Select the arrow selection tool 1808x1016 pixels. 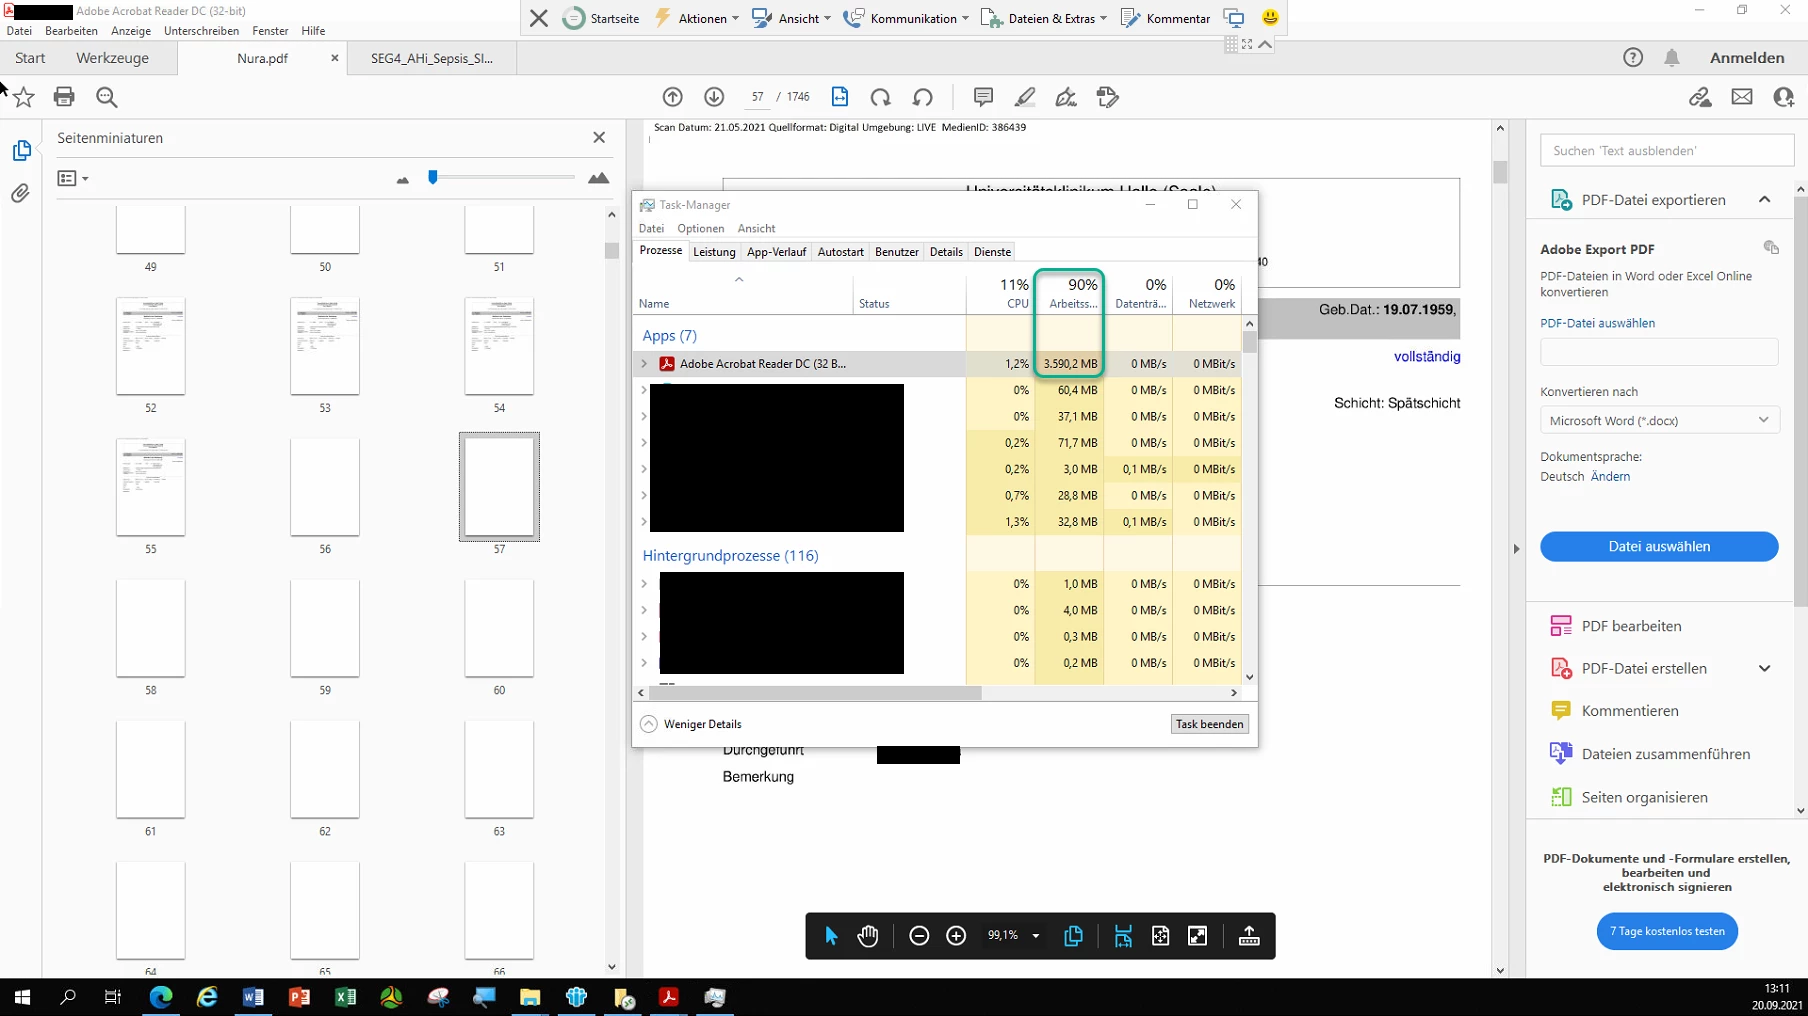(x=831, y=936)
